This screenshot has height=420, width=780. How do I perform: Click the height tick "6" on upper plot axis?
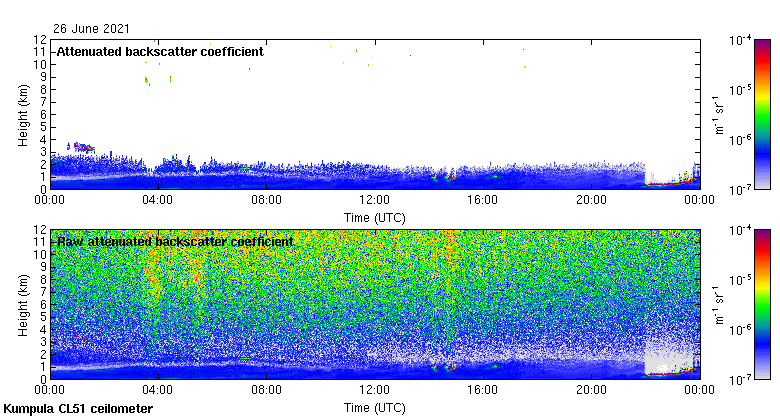[43, 114]
